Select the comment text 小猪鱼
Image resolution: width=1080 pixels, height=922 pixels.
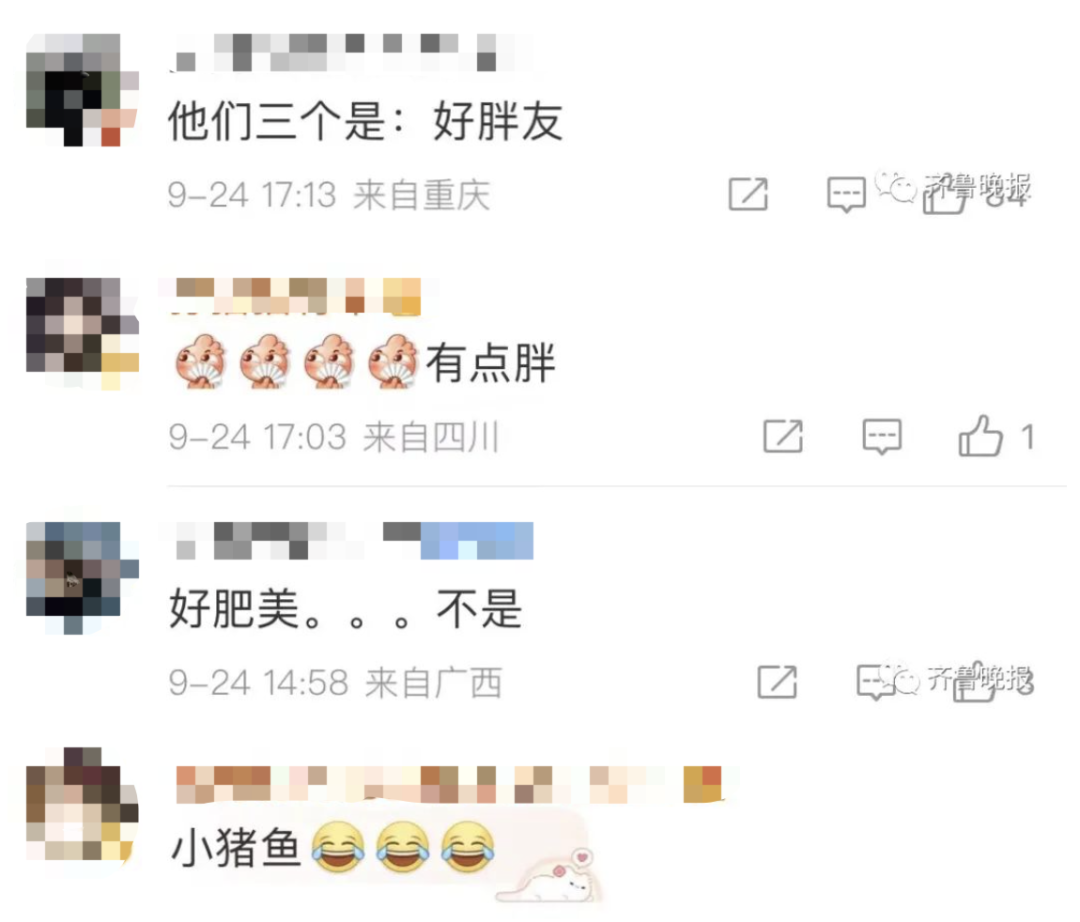pyautogui.click(x=236, y=847)
